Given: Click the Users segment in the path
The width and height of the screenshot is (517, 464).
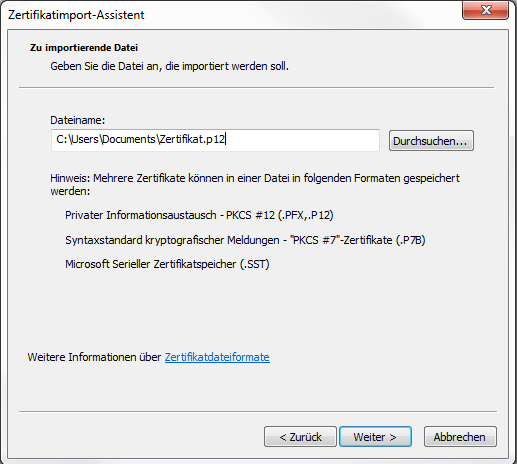Looking at the screenshot, I should [x=85, y=139].
